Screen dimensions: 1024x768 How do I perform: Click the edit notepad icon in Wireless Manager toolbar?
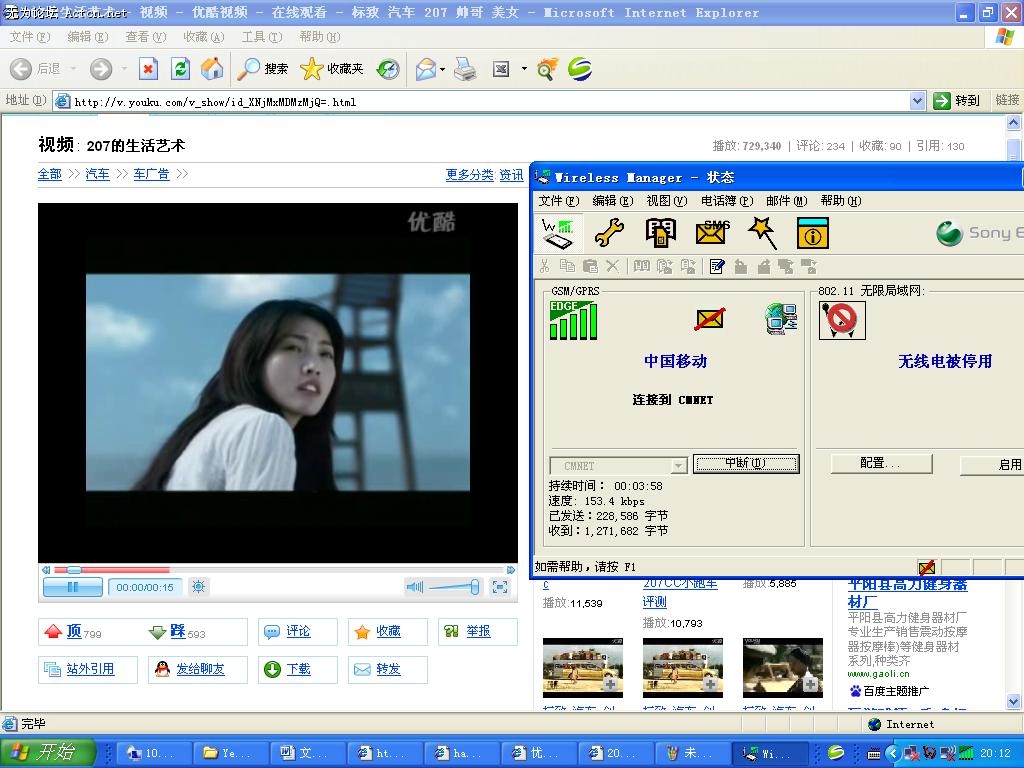[x=716, y=266]
